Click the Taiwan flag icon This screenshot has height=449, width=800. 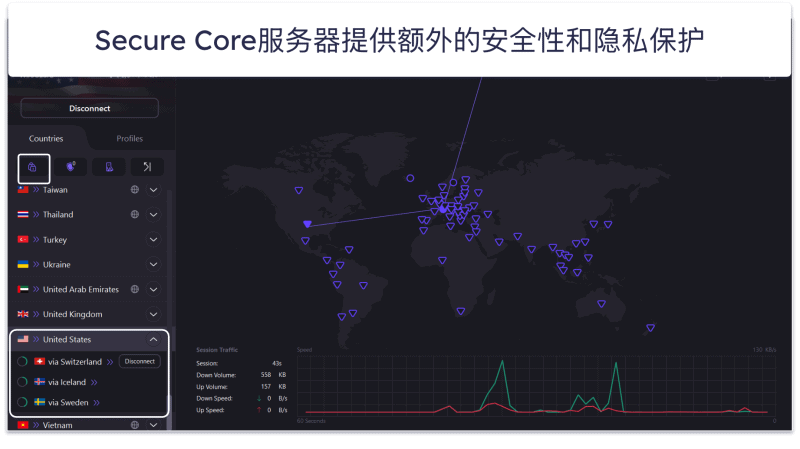tap(23, 189)
